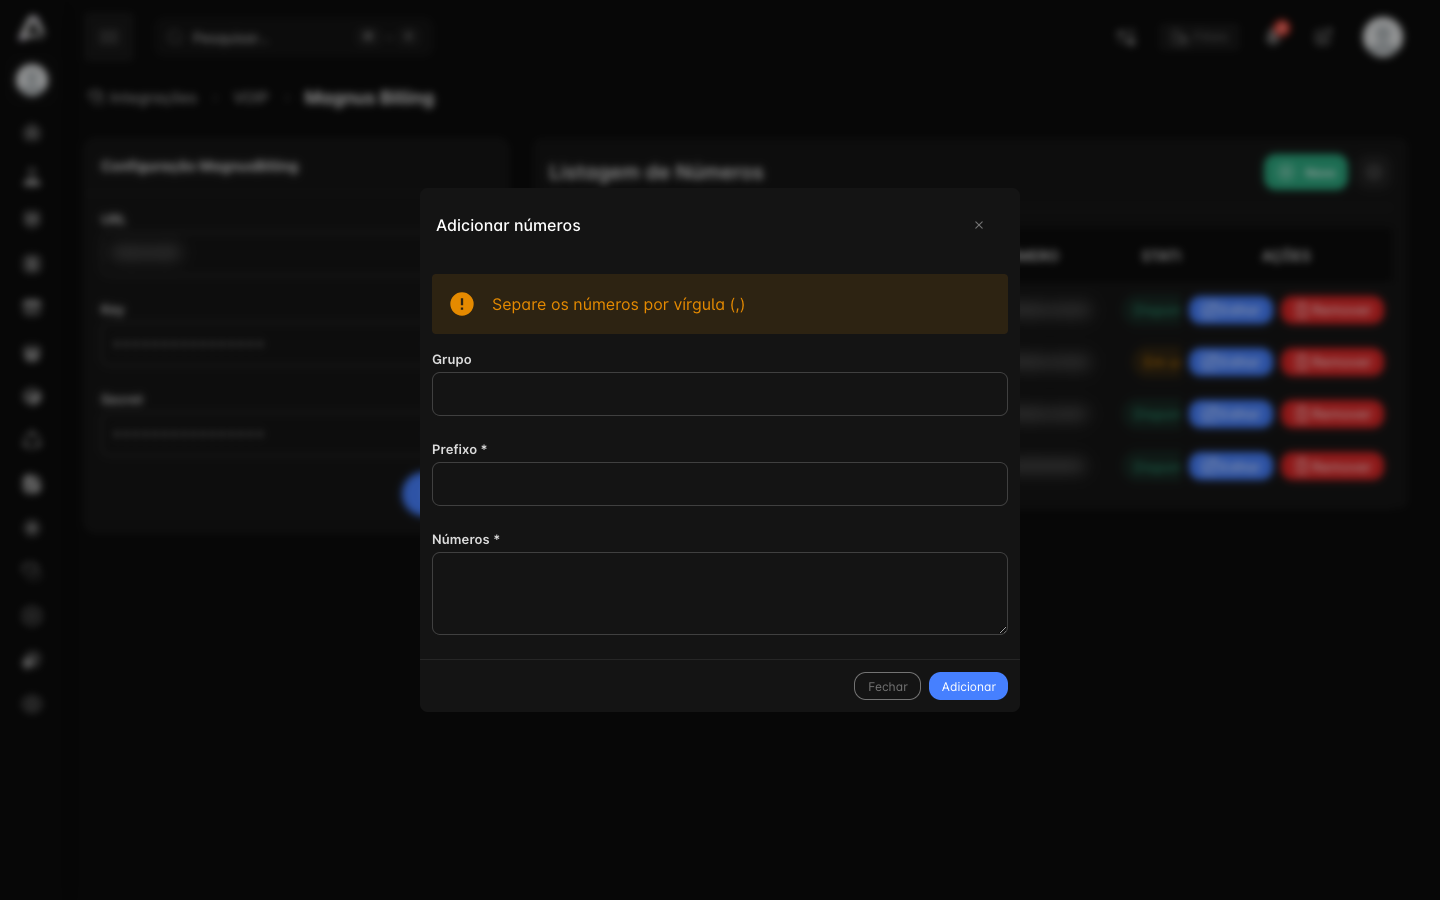Focus the Grupo input field
Screen dimensions: 1440x900
pos(720,394)
